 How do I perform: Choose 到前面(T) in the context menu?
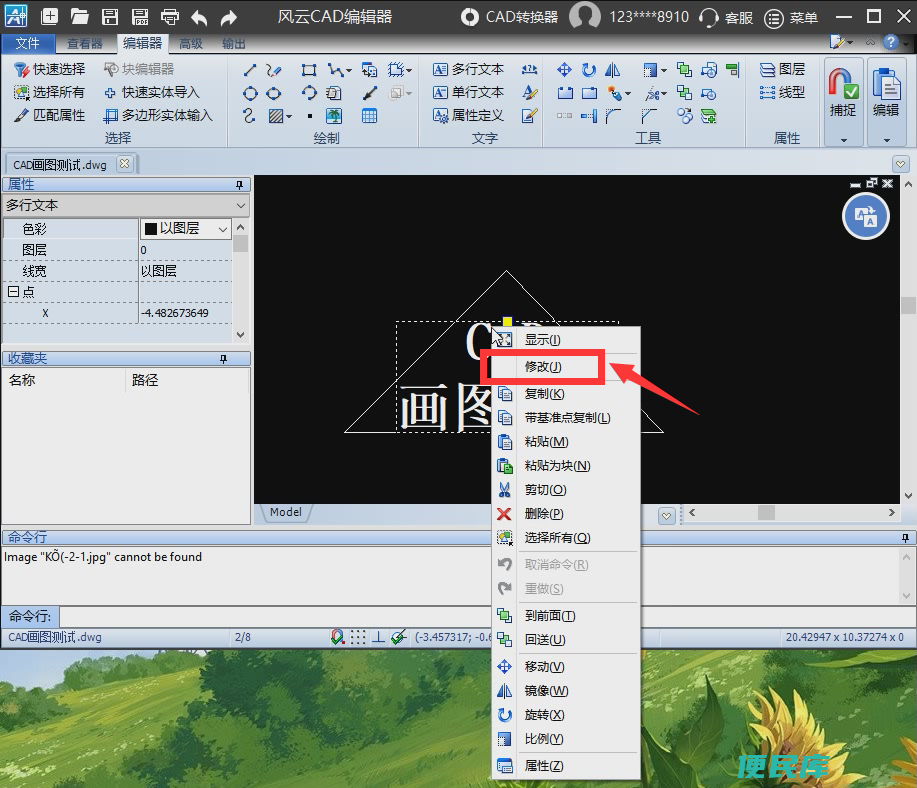[566, 615]
